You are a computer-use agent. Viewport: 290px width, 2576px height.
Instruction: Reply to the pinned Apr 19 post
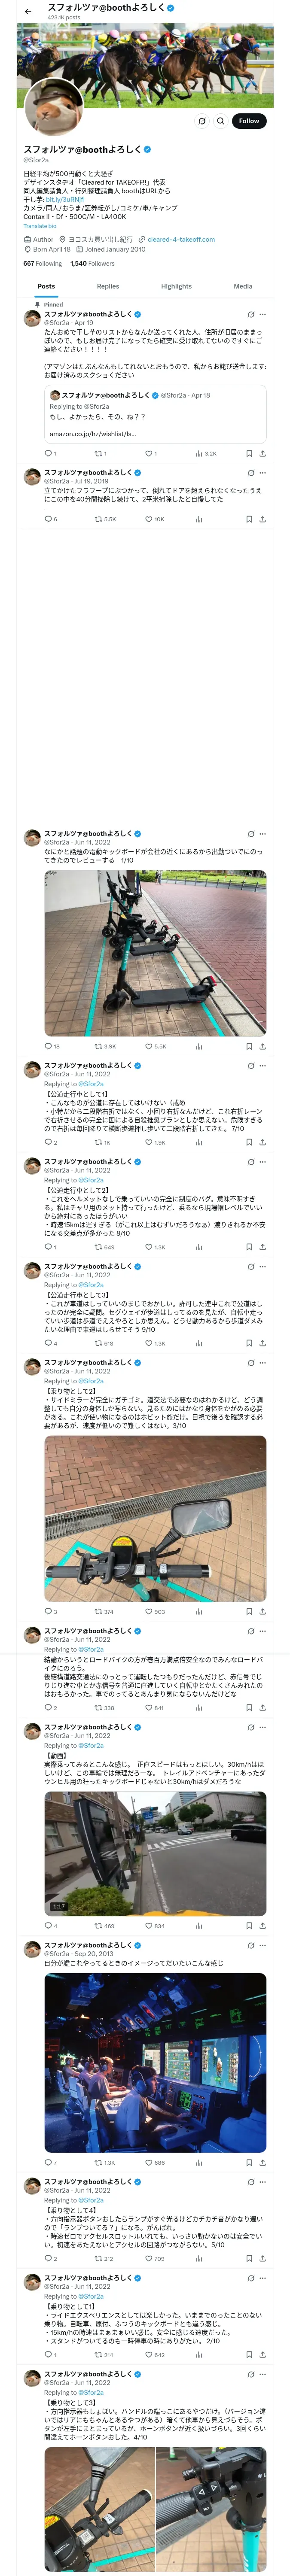point(47,453)
